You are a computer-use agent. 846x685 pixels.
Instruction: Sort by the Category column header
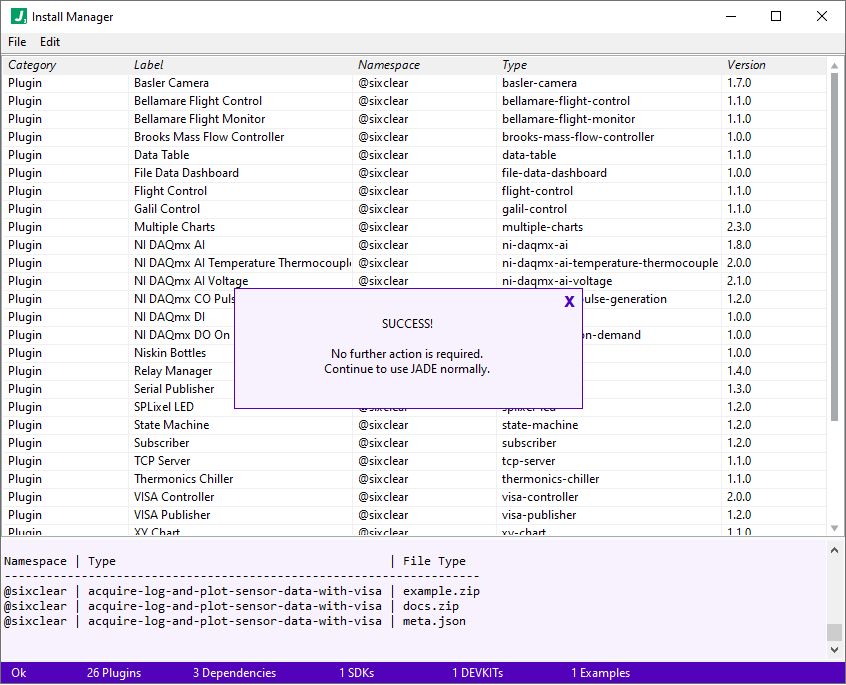coord(32,65)
